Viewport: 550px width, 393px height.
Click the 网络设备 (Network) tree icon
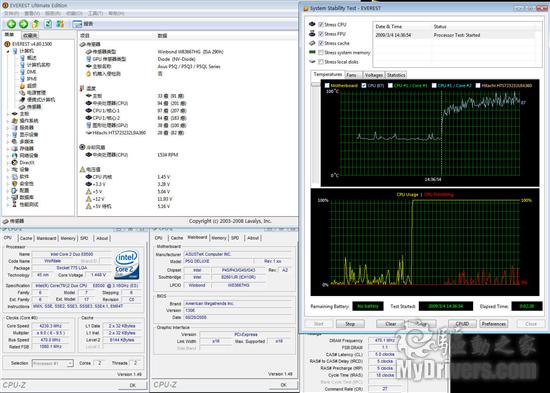point(14,155)
